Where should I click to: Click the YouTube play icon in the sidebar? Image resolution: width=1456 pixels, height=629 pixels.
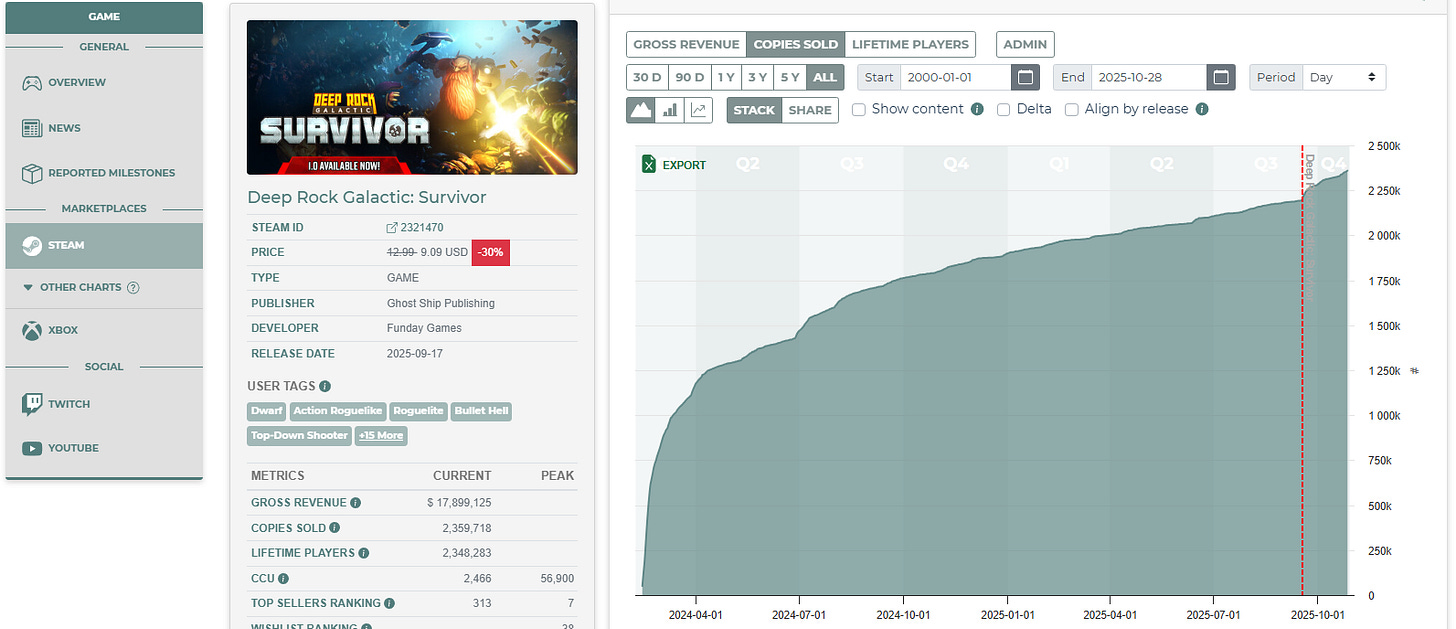pyautogui.click(x=31, y=448)
